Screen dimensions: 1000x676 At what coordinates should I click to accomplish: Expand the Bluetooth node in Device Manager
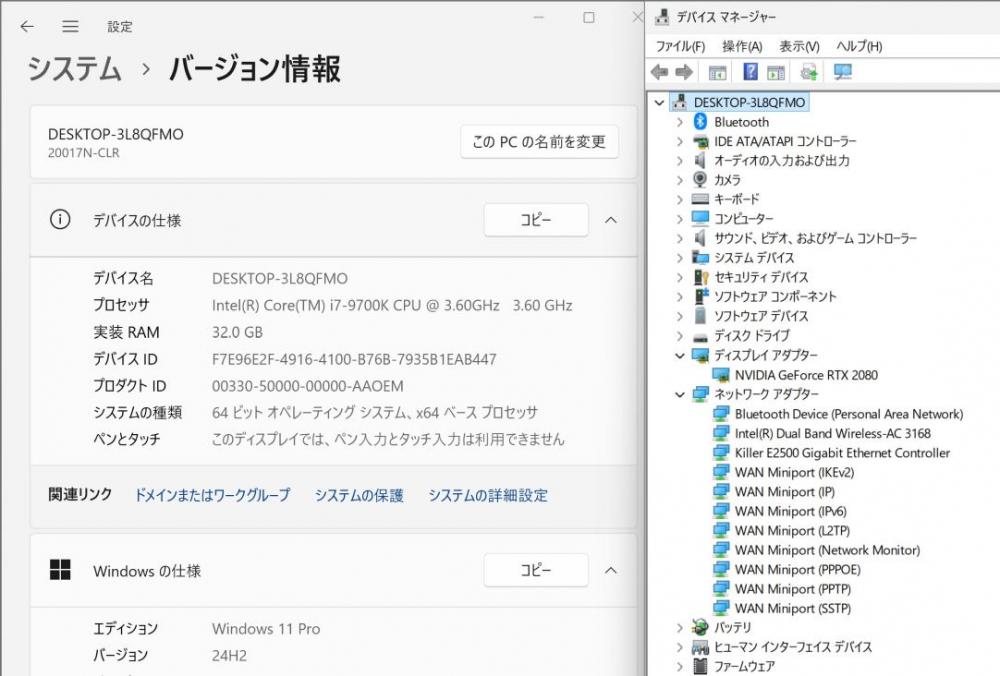tap(680, 122)
